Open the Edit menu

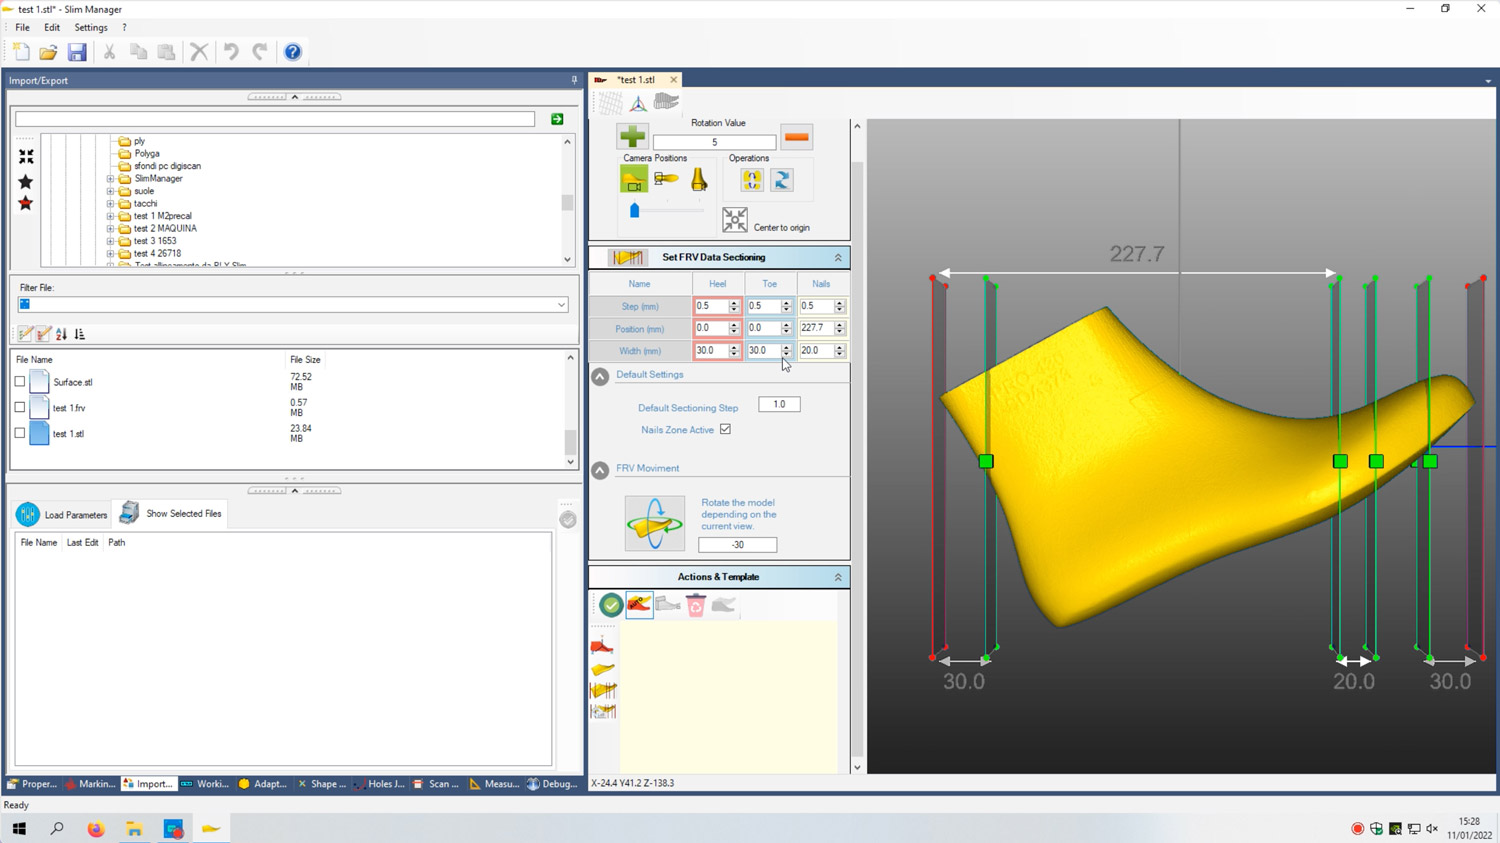(52, 28)
